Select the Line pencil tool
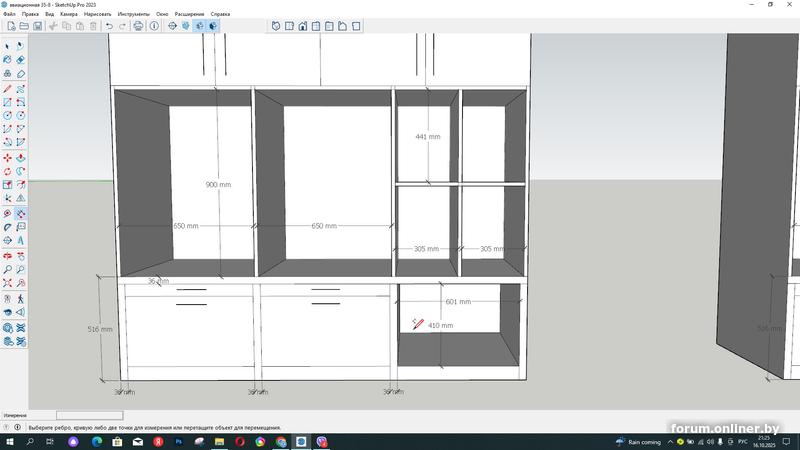This screenshot has height=450, width=800. coord(7,89)
